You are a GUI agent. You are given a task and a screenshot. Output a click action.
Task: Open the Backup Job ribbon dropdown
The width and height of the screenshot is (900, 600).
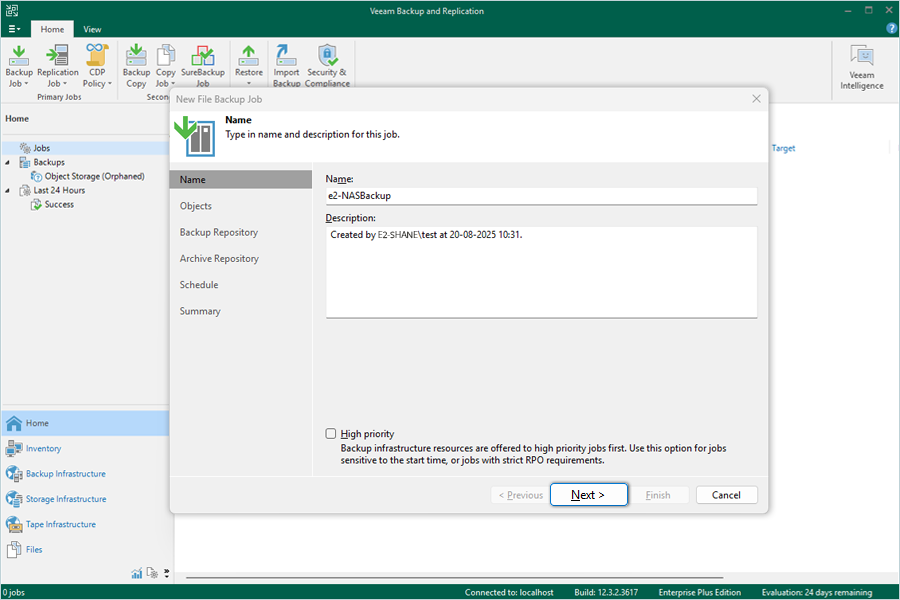(x=18, y=66)
